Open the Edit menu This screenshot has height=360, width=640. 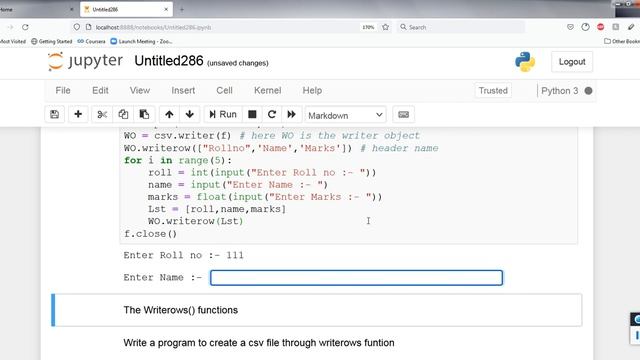[100, 91]
